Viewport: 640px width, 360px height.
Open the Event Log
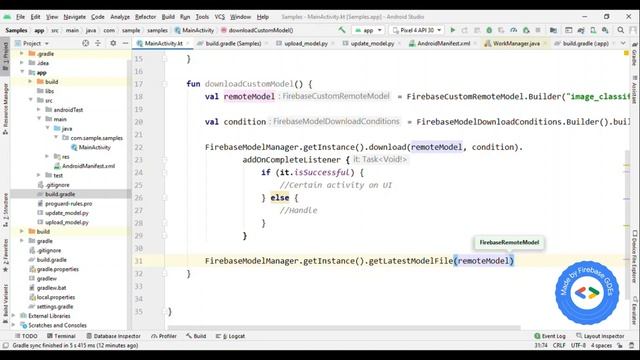coord(550,336)
